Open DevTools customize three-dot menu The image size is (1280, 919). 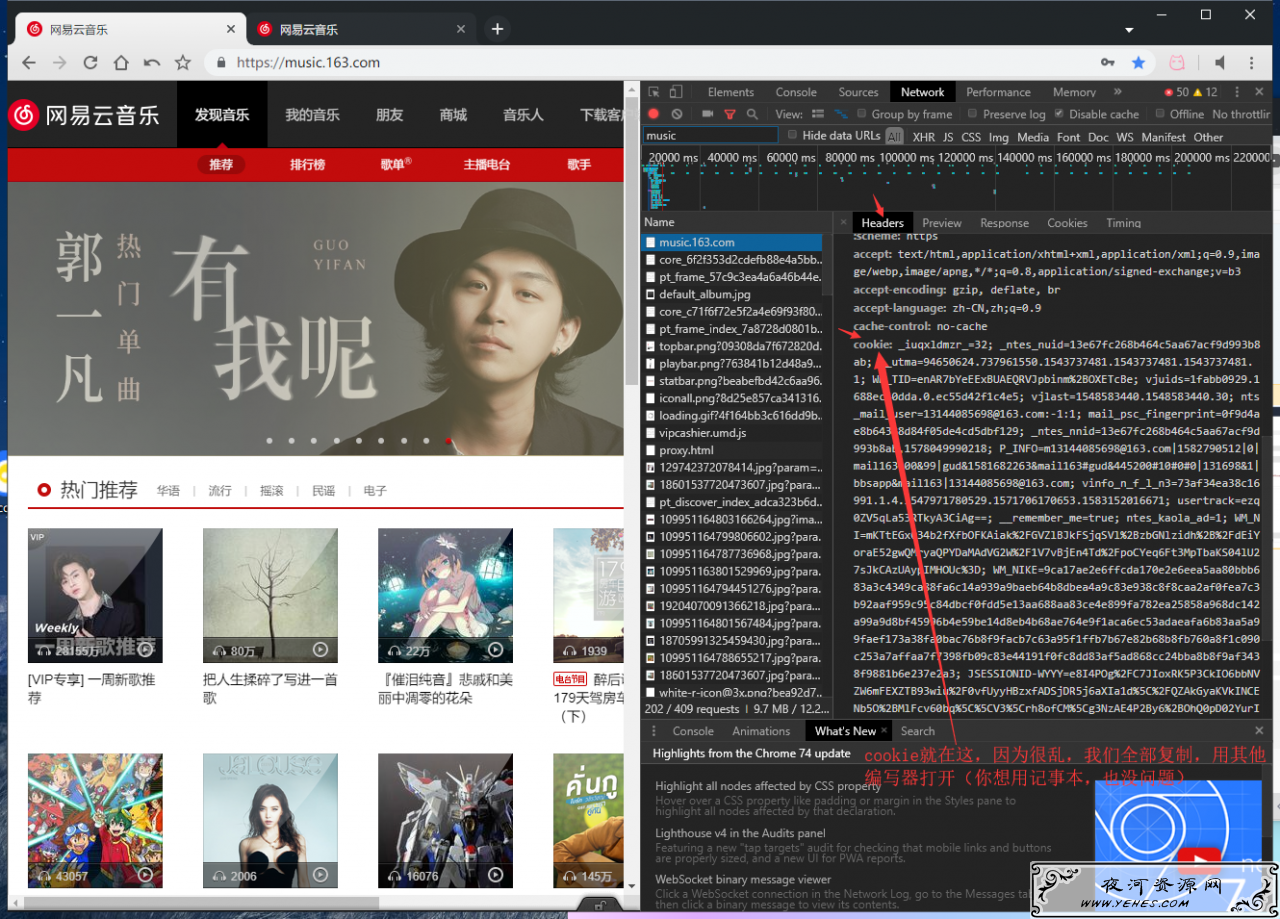pos(1239,92)
